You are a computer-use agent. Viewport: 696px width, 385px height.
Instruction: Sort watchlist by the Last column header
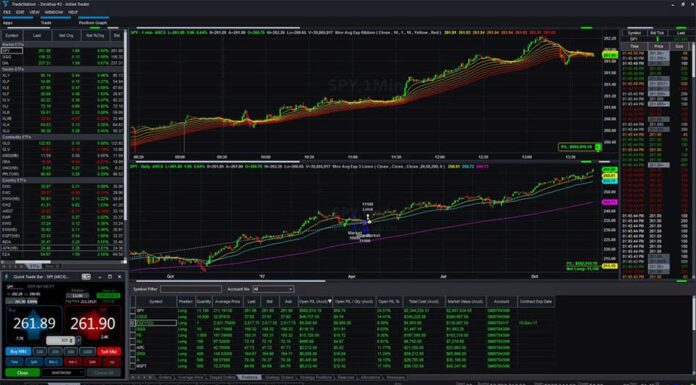[x=37, y=35]
